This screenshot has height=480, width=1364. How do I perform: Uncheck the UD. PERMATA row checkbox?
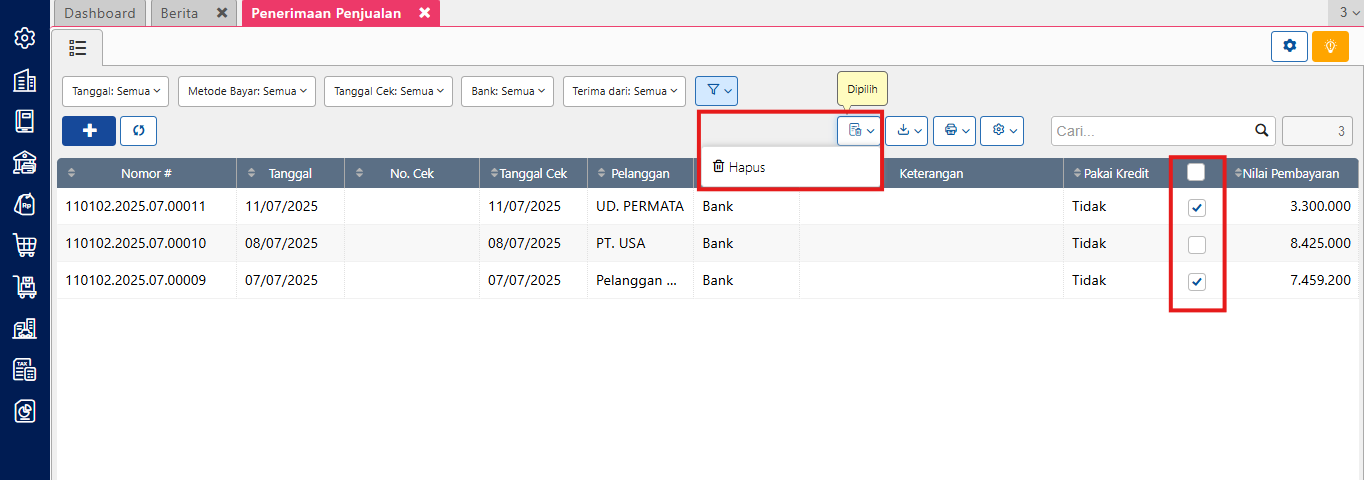click(1197, 208)
